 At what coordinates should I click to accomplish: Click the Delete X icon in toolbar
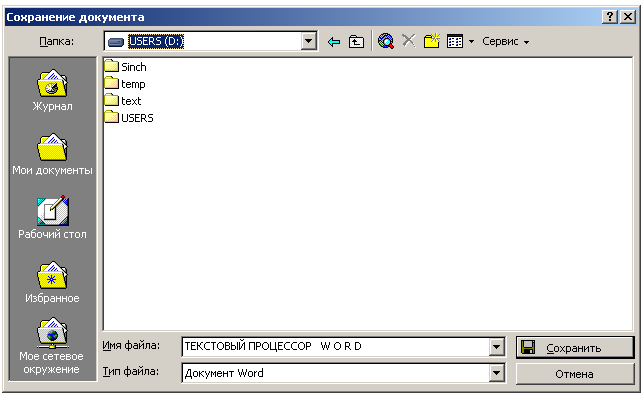(x=408, y=41)
